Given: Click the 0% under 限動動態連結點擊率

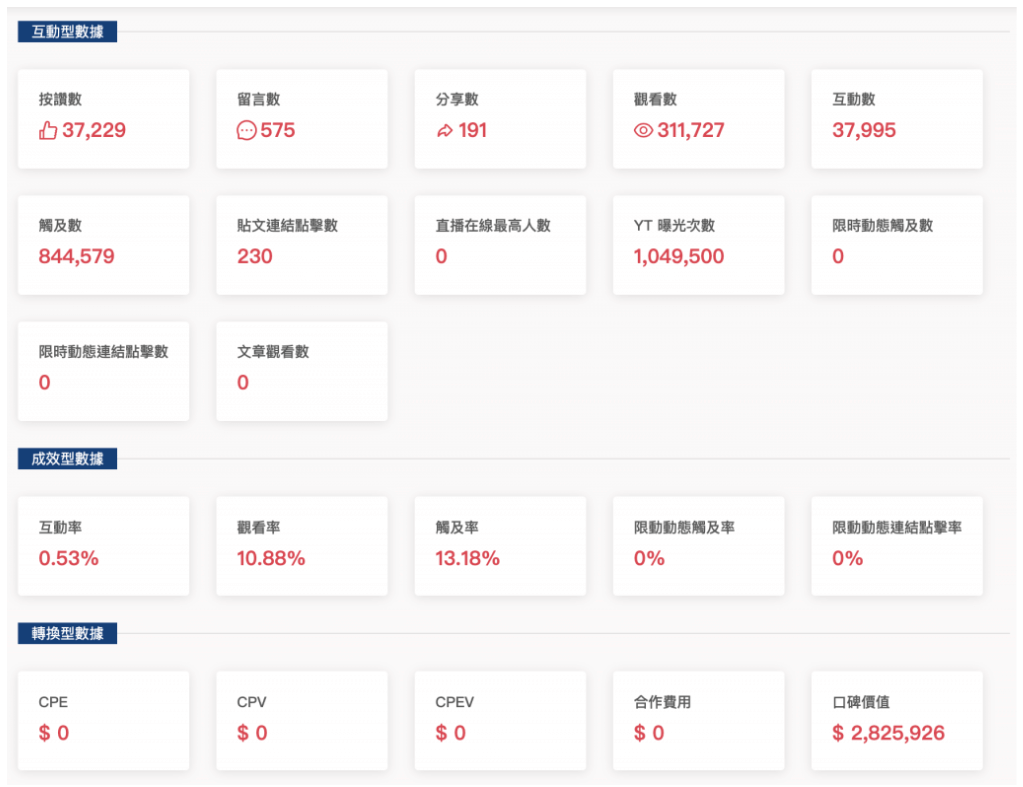Looking at the screenshot, I should point(847,559).
